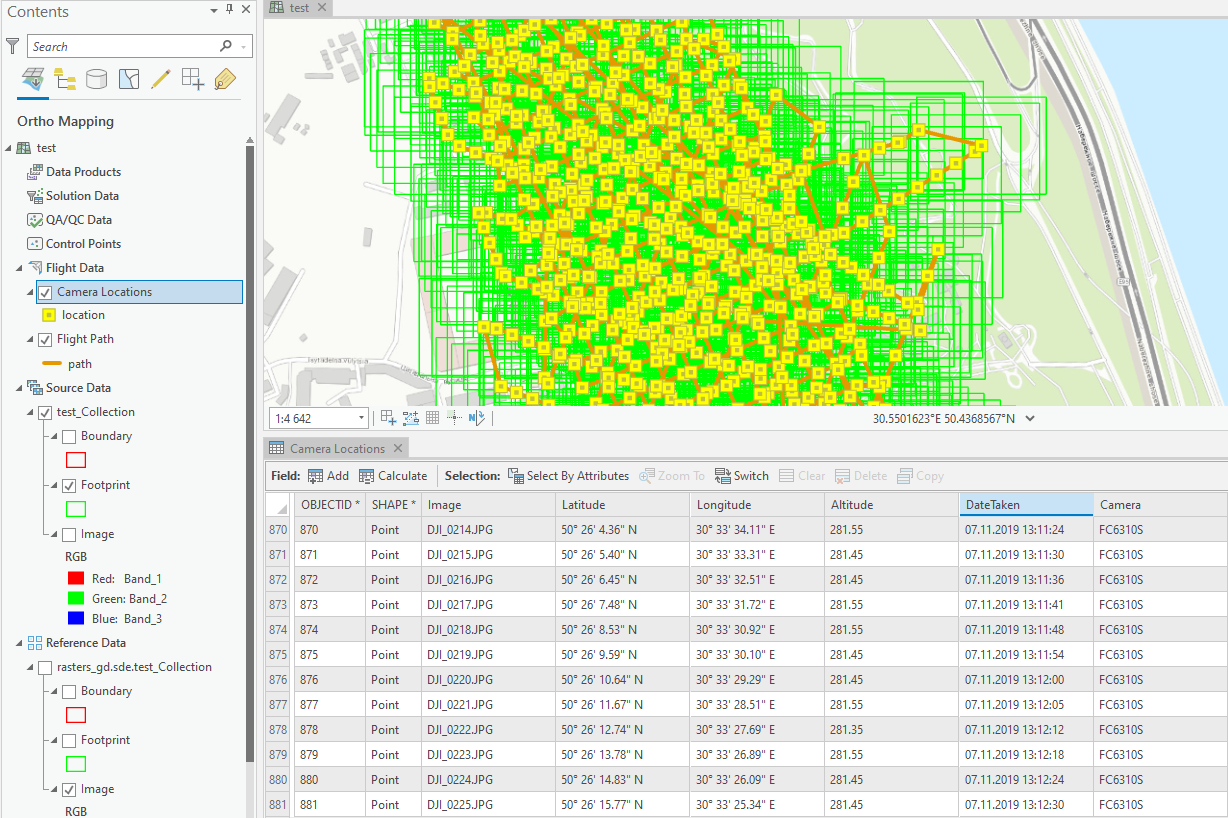Open the map scale dropdown showing 1:4 642
1228x818 pixels.
click(x=360, y=417)
